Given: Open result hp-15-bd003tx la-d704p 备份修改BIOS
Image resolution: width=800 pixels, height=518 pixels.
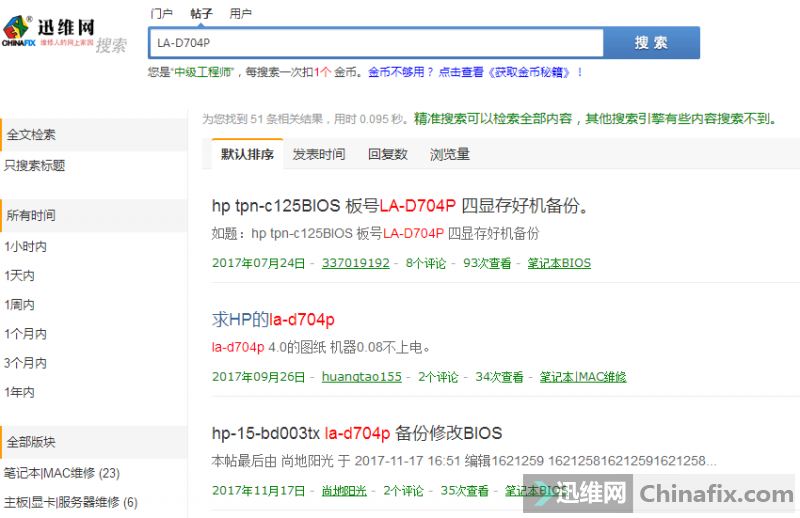Looking at the screenshot, I should tap(357, 433).
